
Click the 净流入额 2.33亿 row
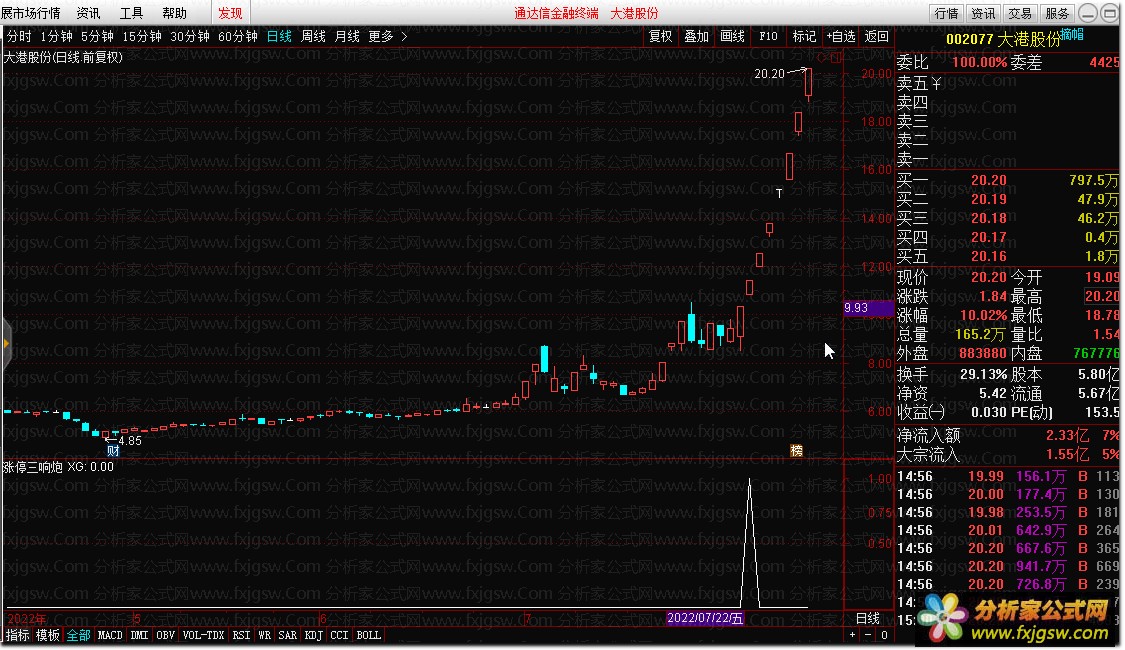tap(1007, 435)
